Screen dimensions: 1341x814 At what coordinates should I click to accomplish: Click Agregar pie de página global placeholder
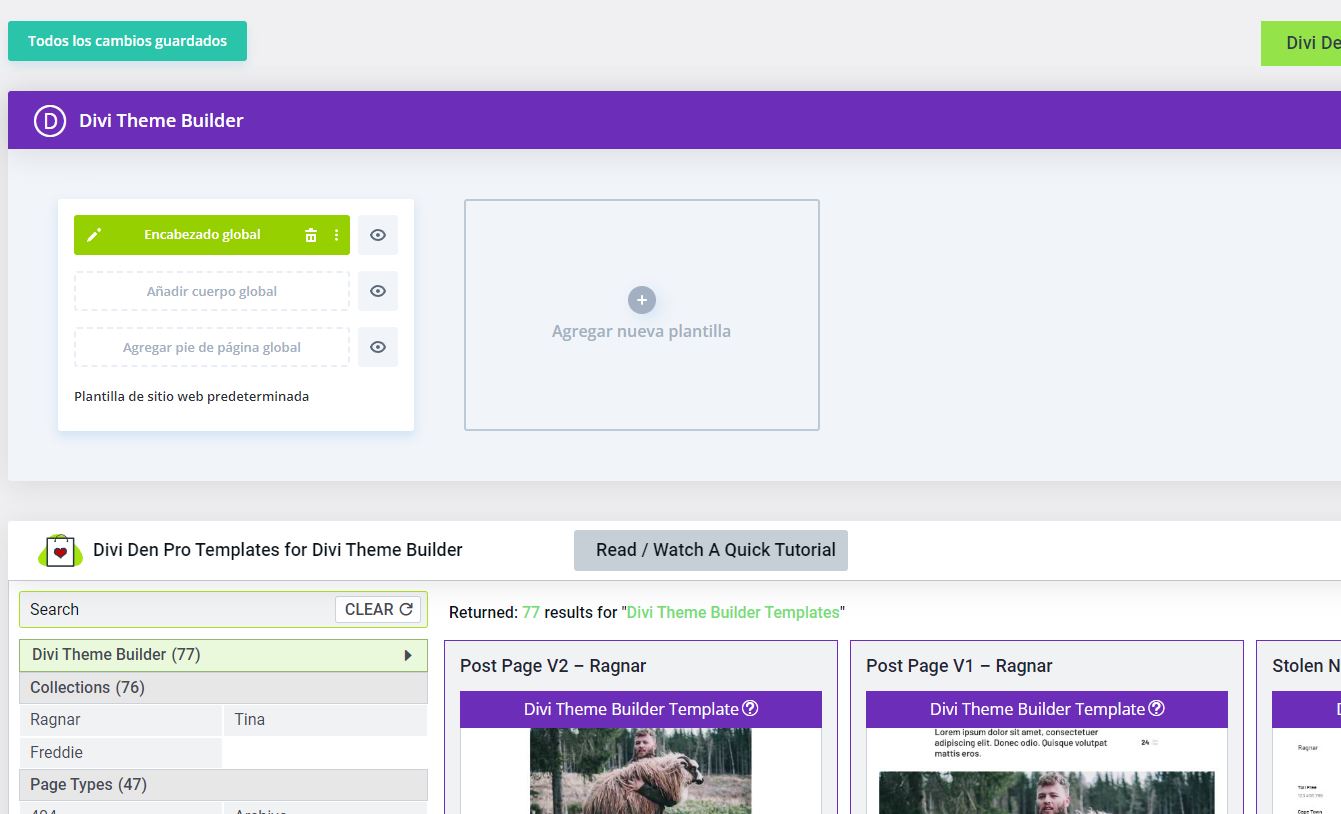click(212, 347)
